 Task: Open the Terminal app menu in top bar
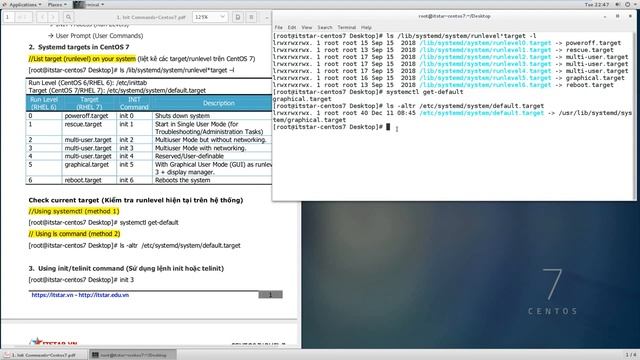(x=89, y=4)
